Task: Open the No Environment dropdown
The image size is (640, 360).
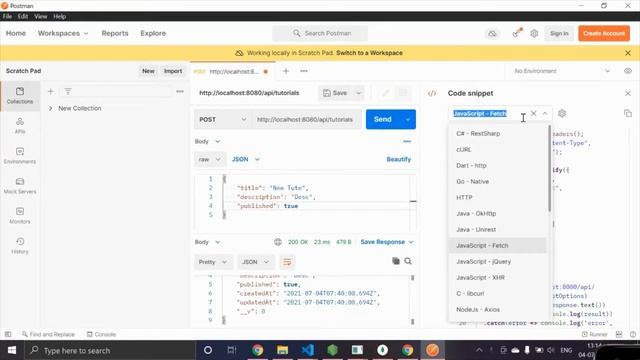Action: pyautogui.click(x=562, y=71)
